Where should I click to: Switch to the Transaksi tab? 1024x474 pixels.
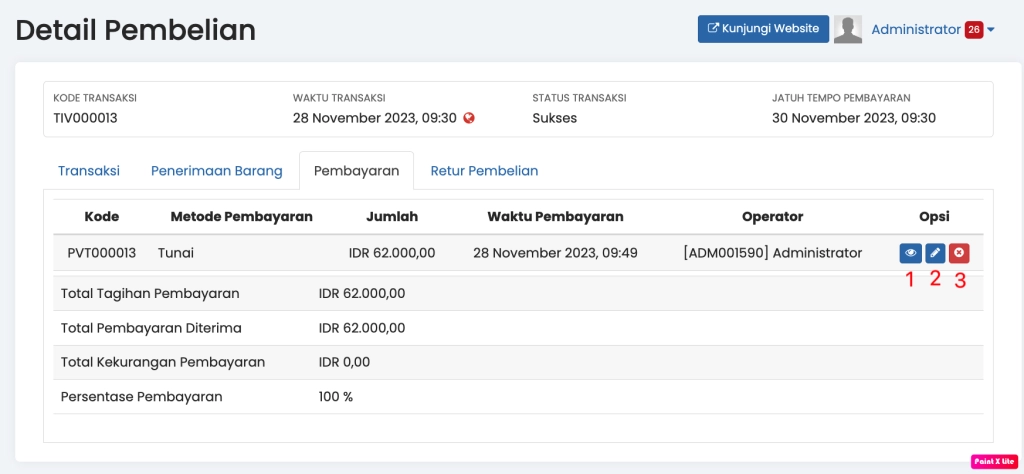point(89,171)
